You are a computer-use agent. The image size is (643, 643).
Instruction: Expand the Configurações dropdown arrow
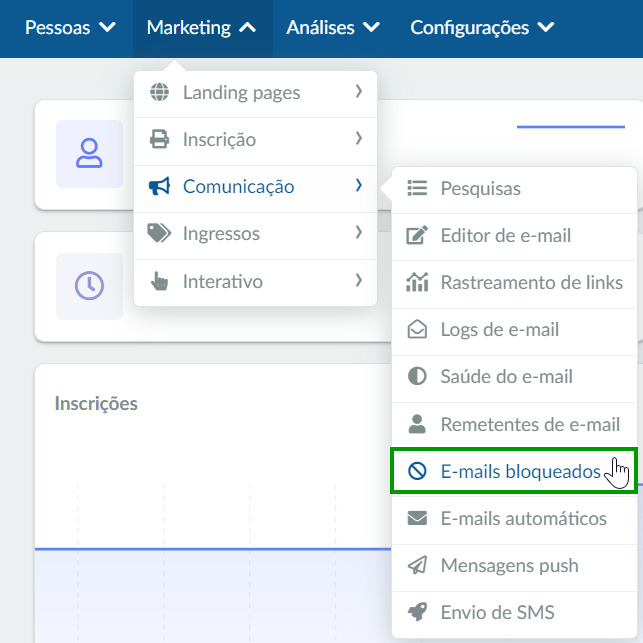coord(546,27)
